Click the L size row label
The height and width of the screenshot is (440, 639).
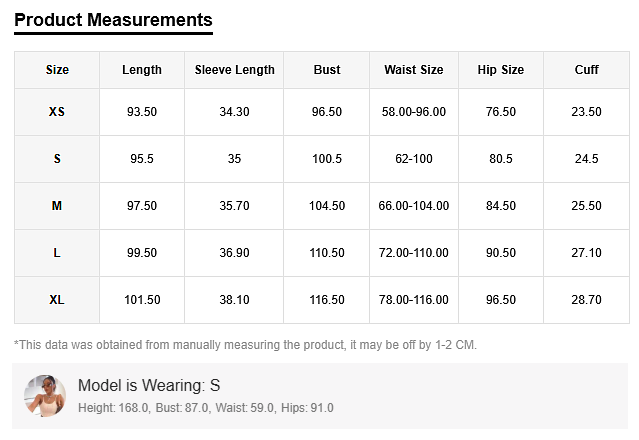coord(57,253)
